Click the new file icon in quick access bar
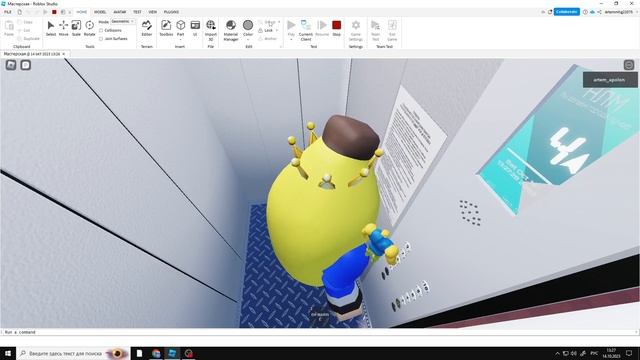The height and width of the screenshot is (360, 640). click(19, 12)
